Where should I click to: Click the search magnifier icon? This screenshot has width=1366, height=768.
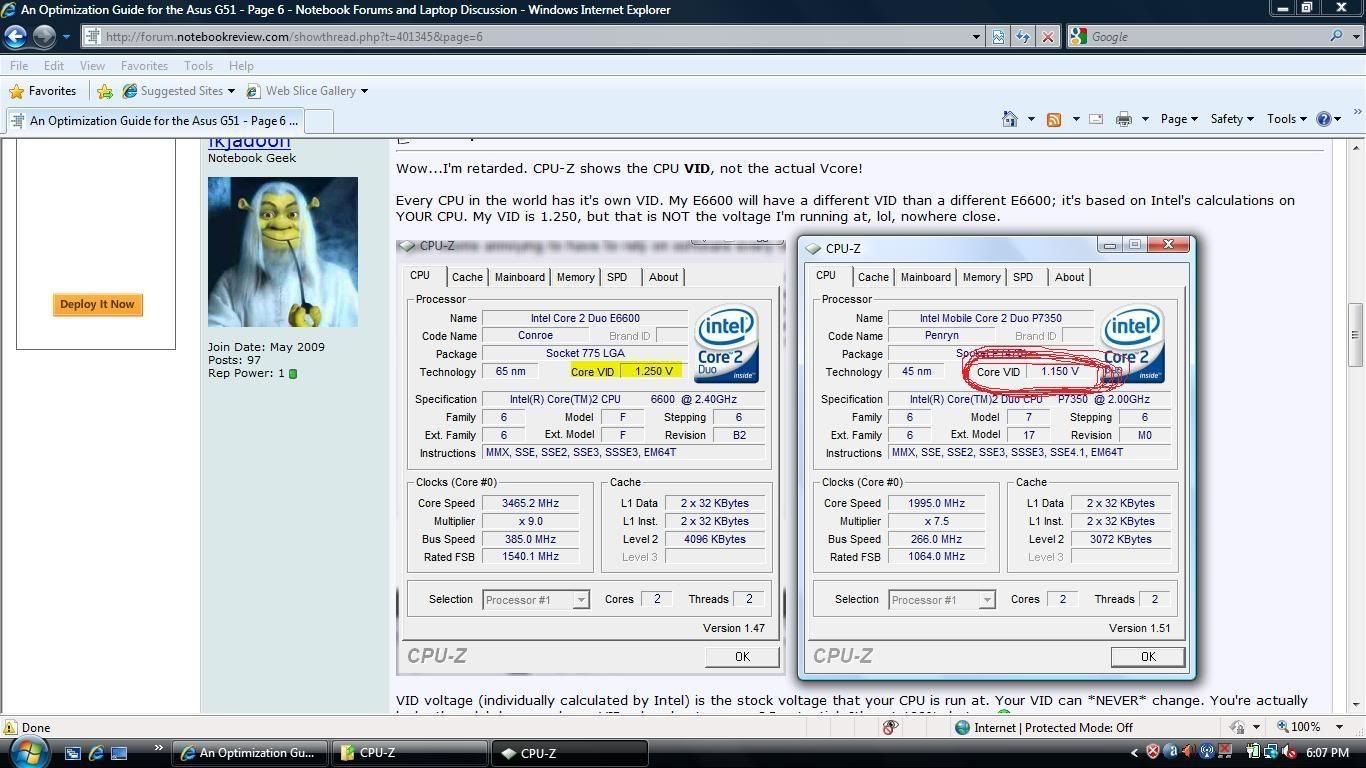[1336, 37]
